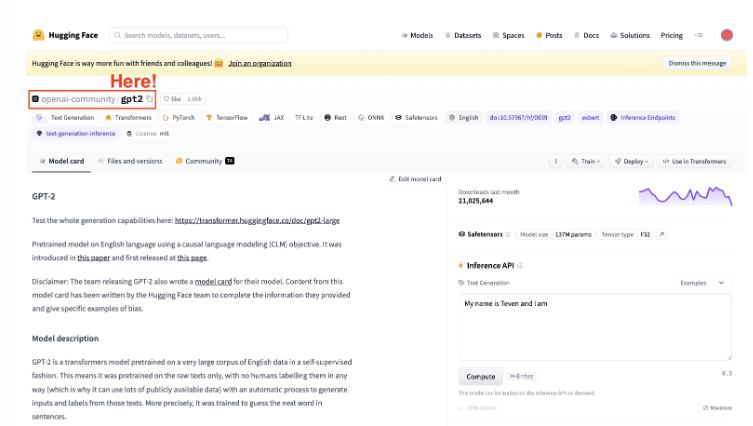Click the openai-community organization avatar icon

click(x=35, y=99)
